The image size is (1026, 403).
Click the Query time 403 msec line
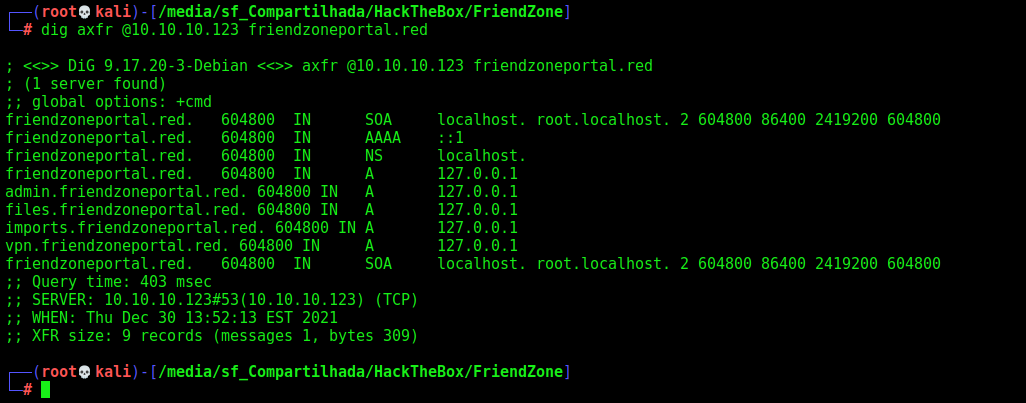[x=109, y=282]
